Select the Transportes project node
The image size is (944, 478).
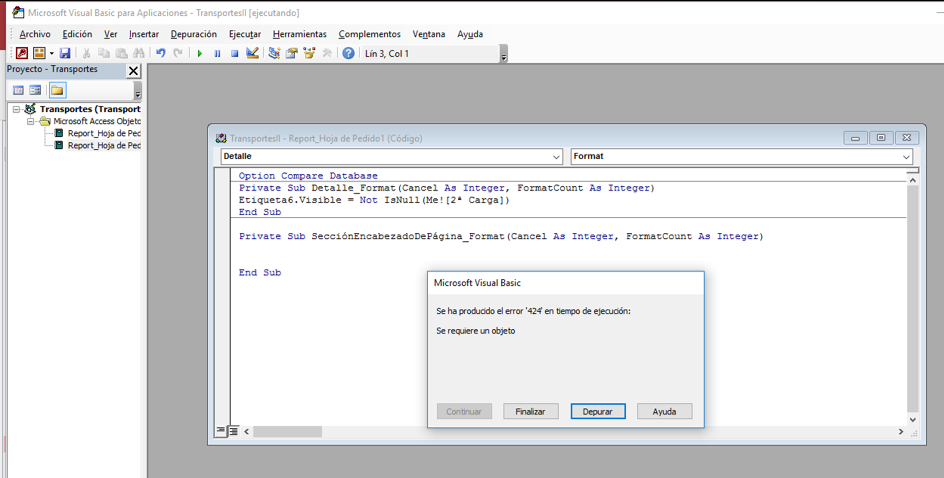click(90, 109)
